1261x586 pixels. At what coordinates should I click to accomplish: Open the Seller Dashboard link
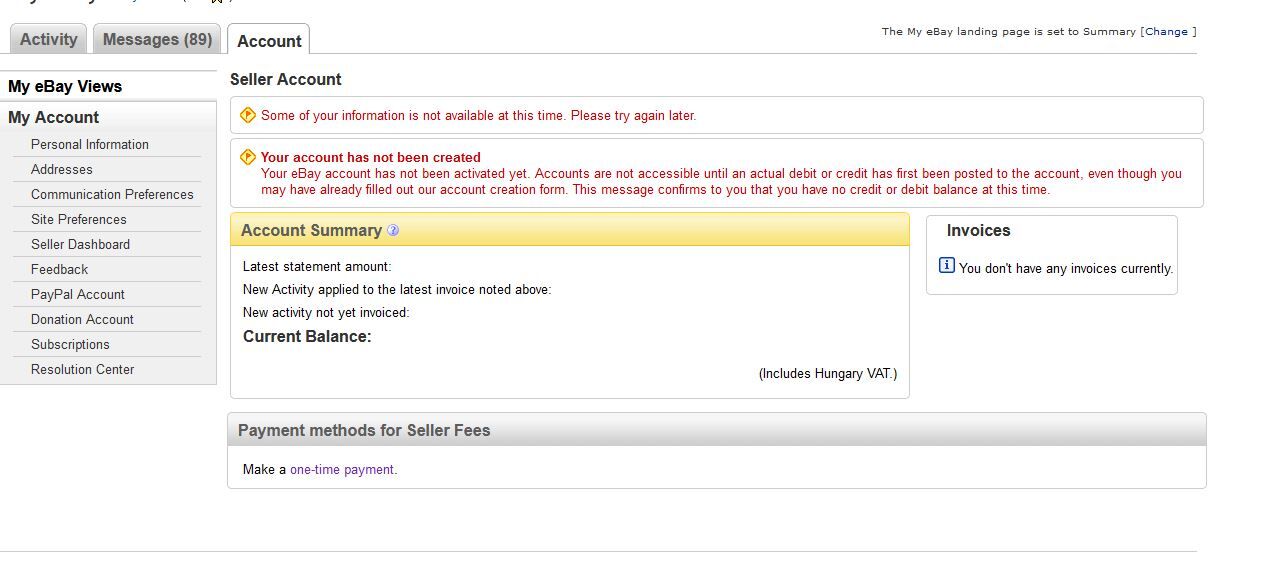coord(80,245)
